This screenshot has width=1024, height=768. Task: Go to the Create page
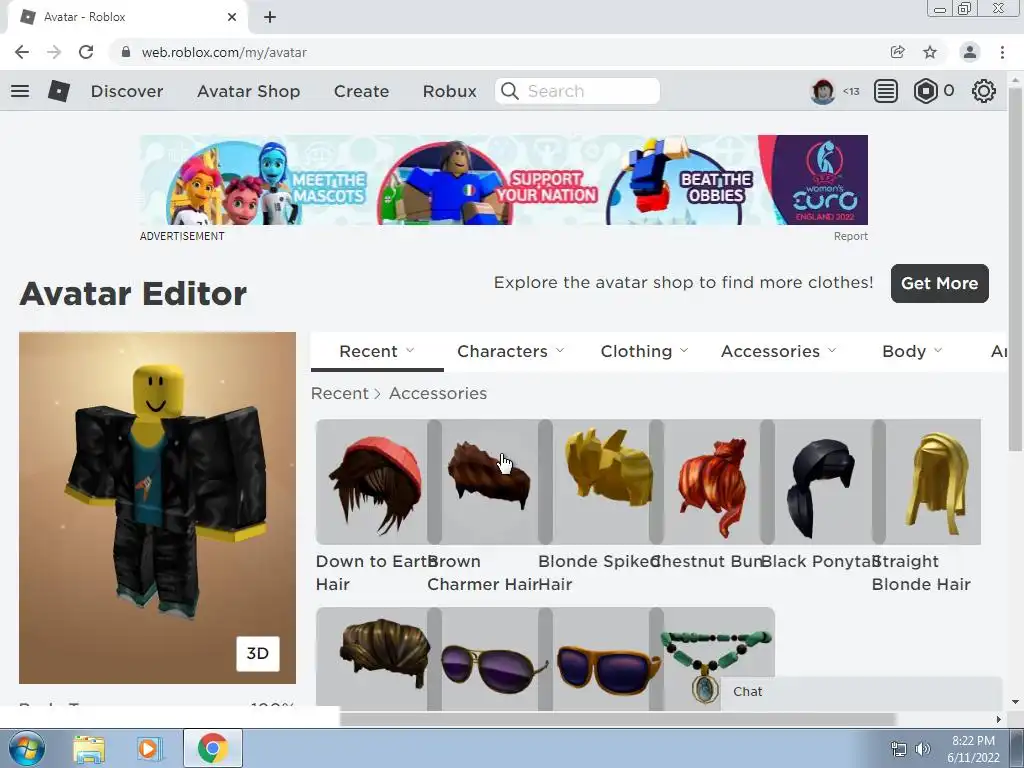click(361, 91)
